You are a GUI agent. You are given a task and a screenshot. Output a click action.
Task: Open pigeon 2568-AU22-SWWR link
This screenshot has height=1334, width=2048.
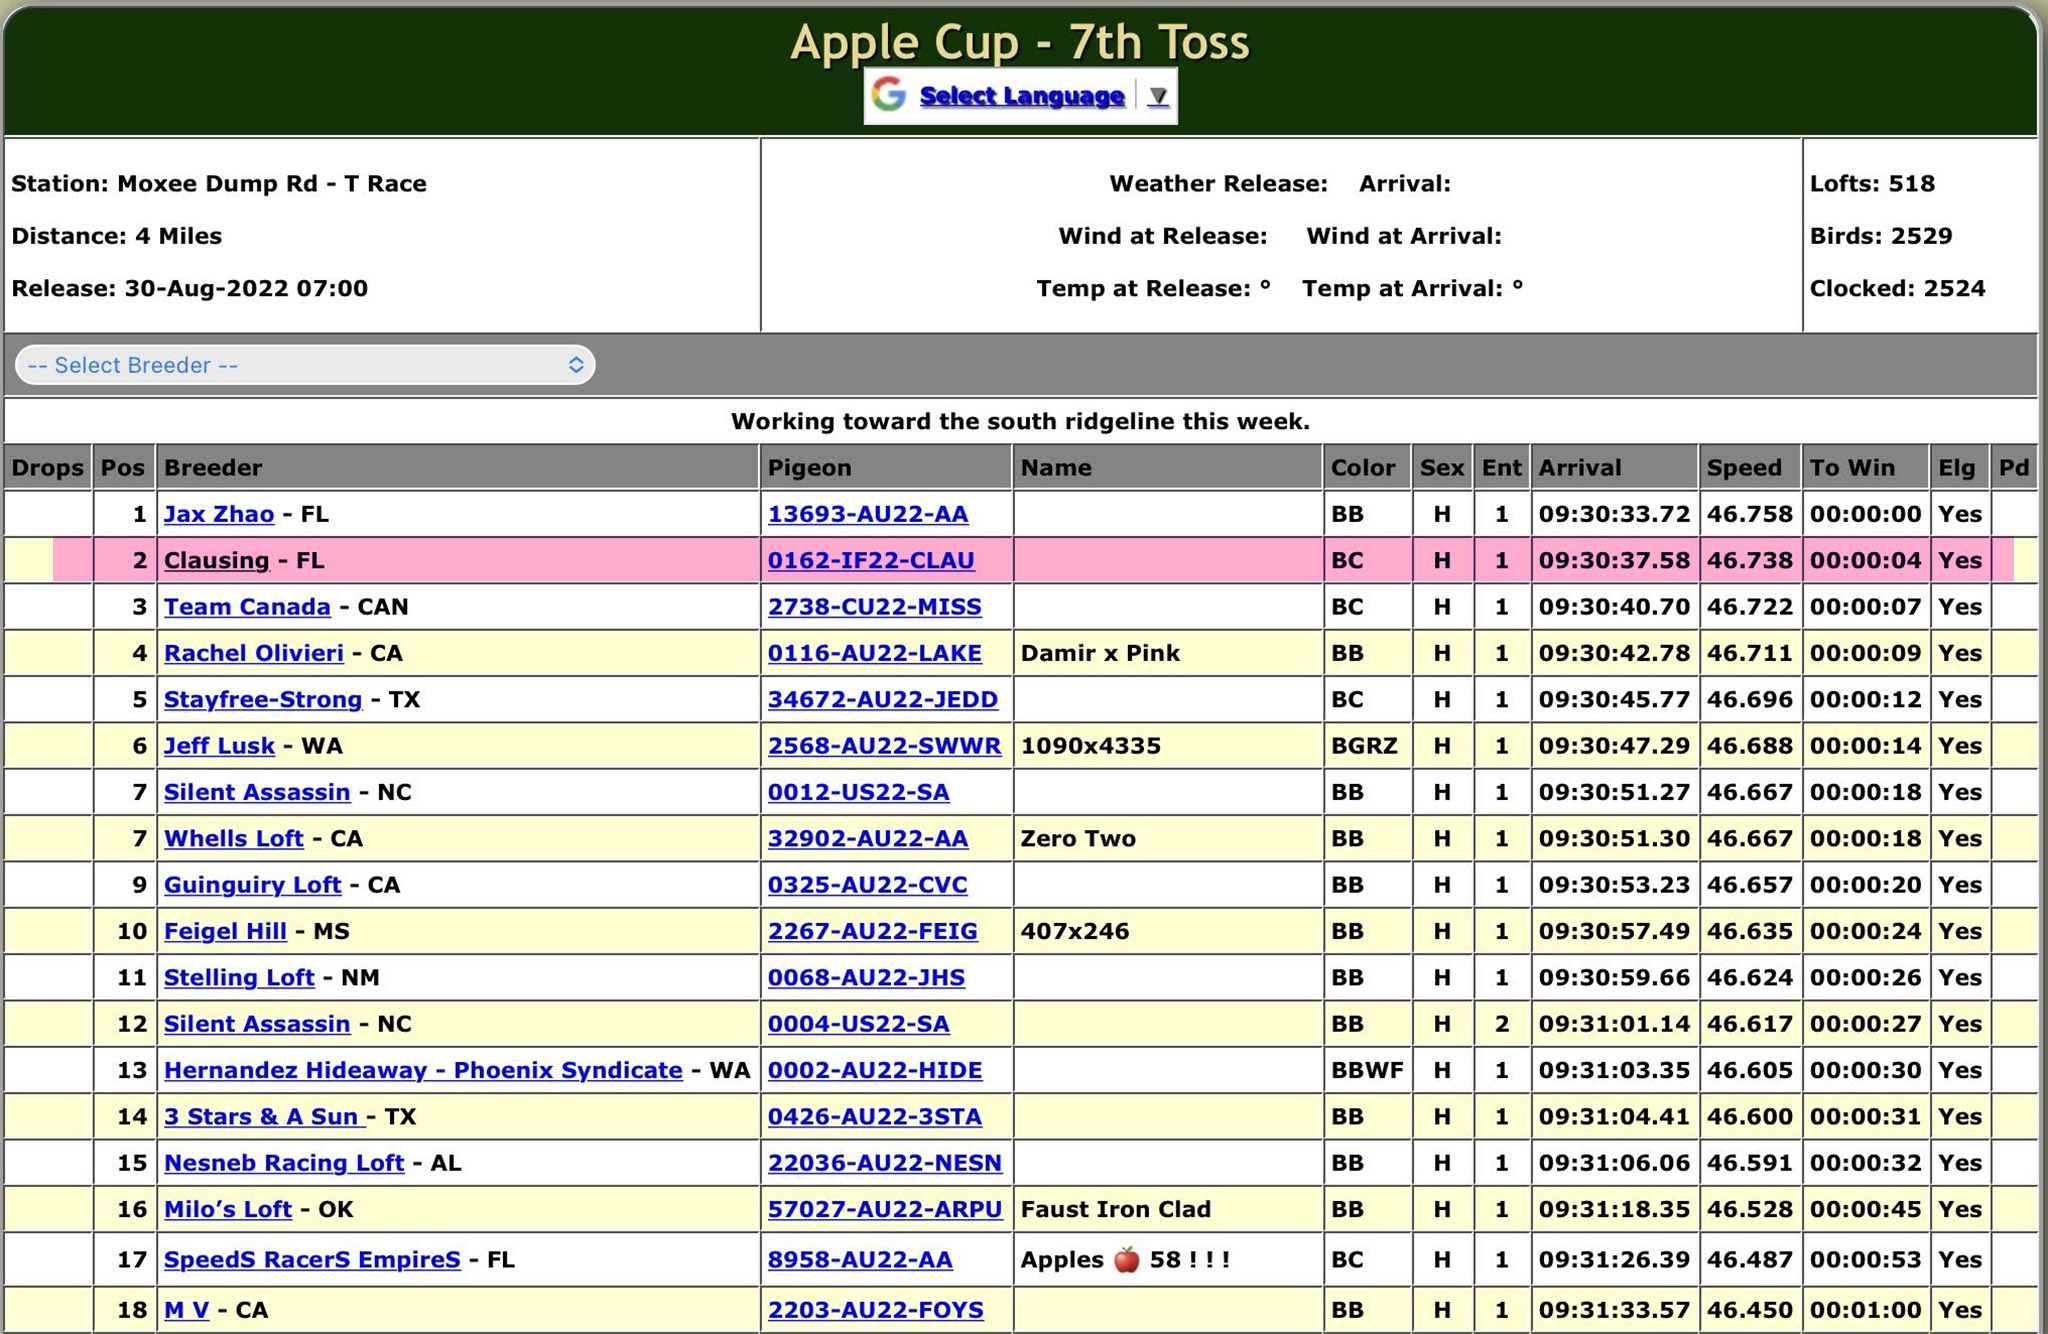[x=884, y=746]
